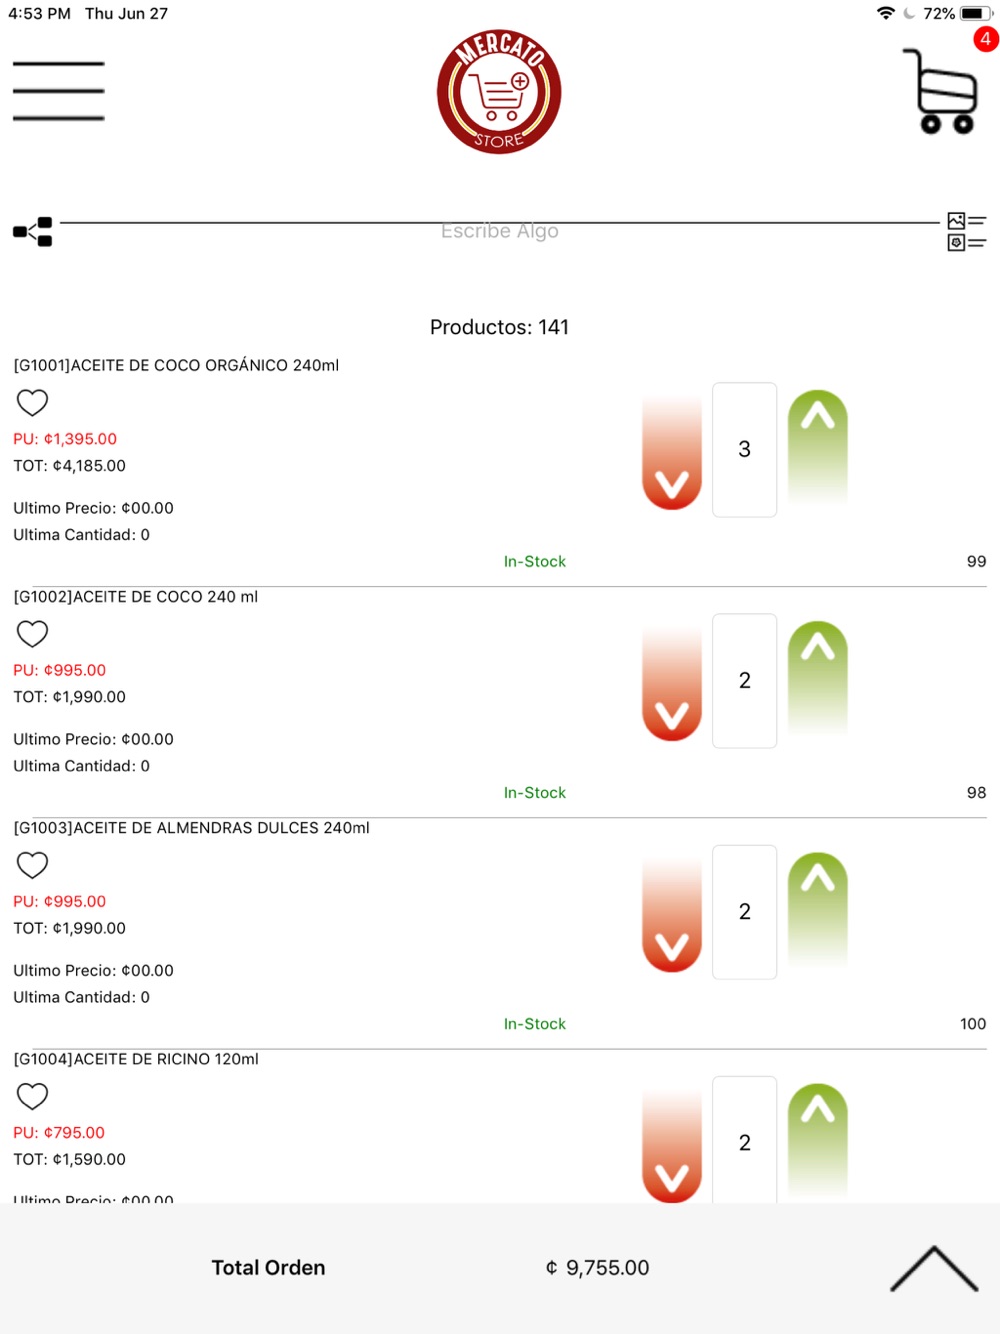Decrease quantity of G1002 Aceite de Coco
Image resolution: width=1000 pixels, height=1334 pixels.
pyautogui.click(x=672, y=682)
